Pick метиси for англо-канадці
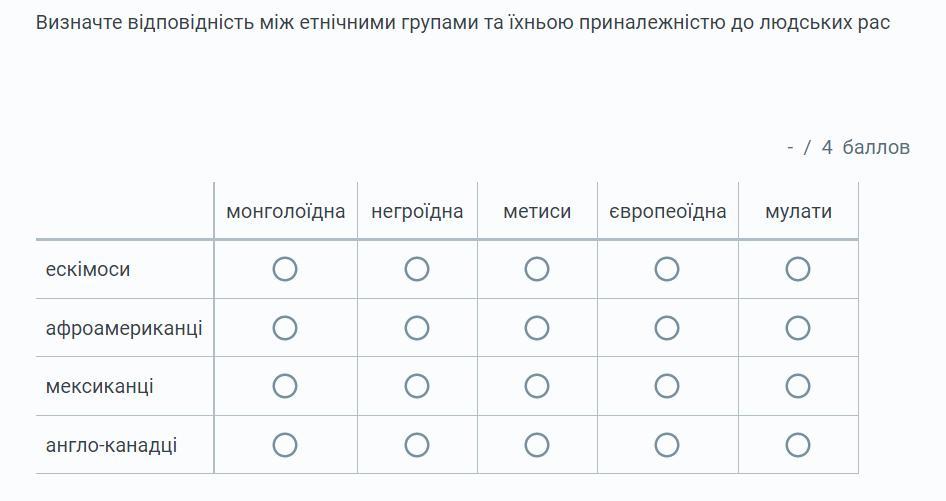Viewport: 946px width, 501px height. click(537, 445)
